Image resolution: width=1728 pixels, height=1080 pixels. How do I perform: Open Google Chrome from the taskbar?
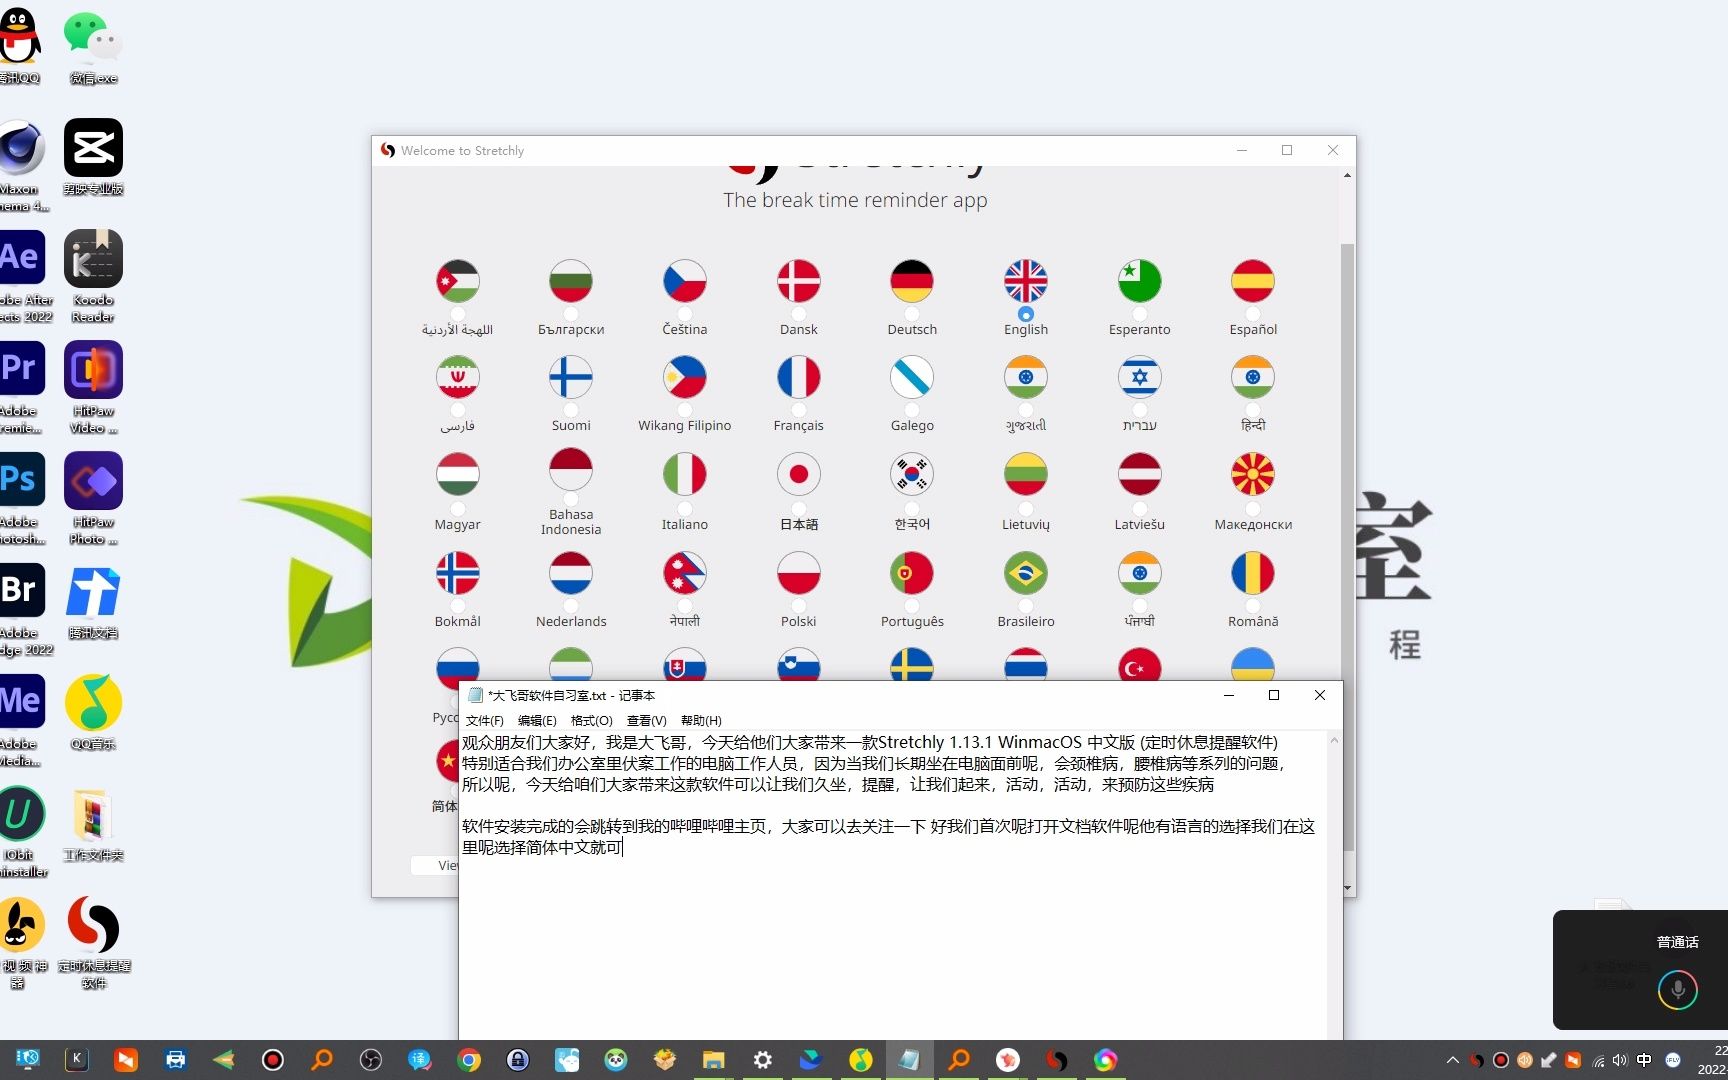(469, 1059)
